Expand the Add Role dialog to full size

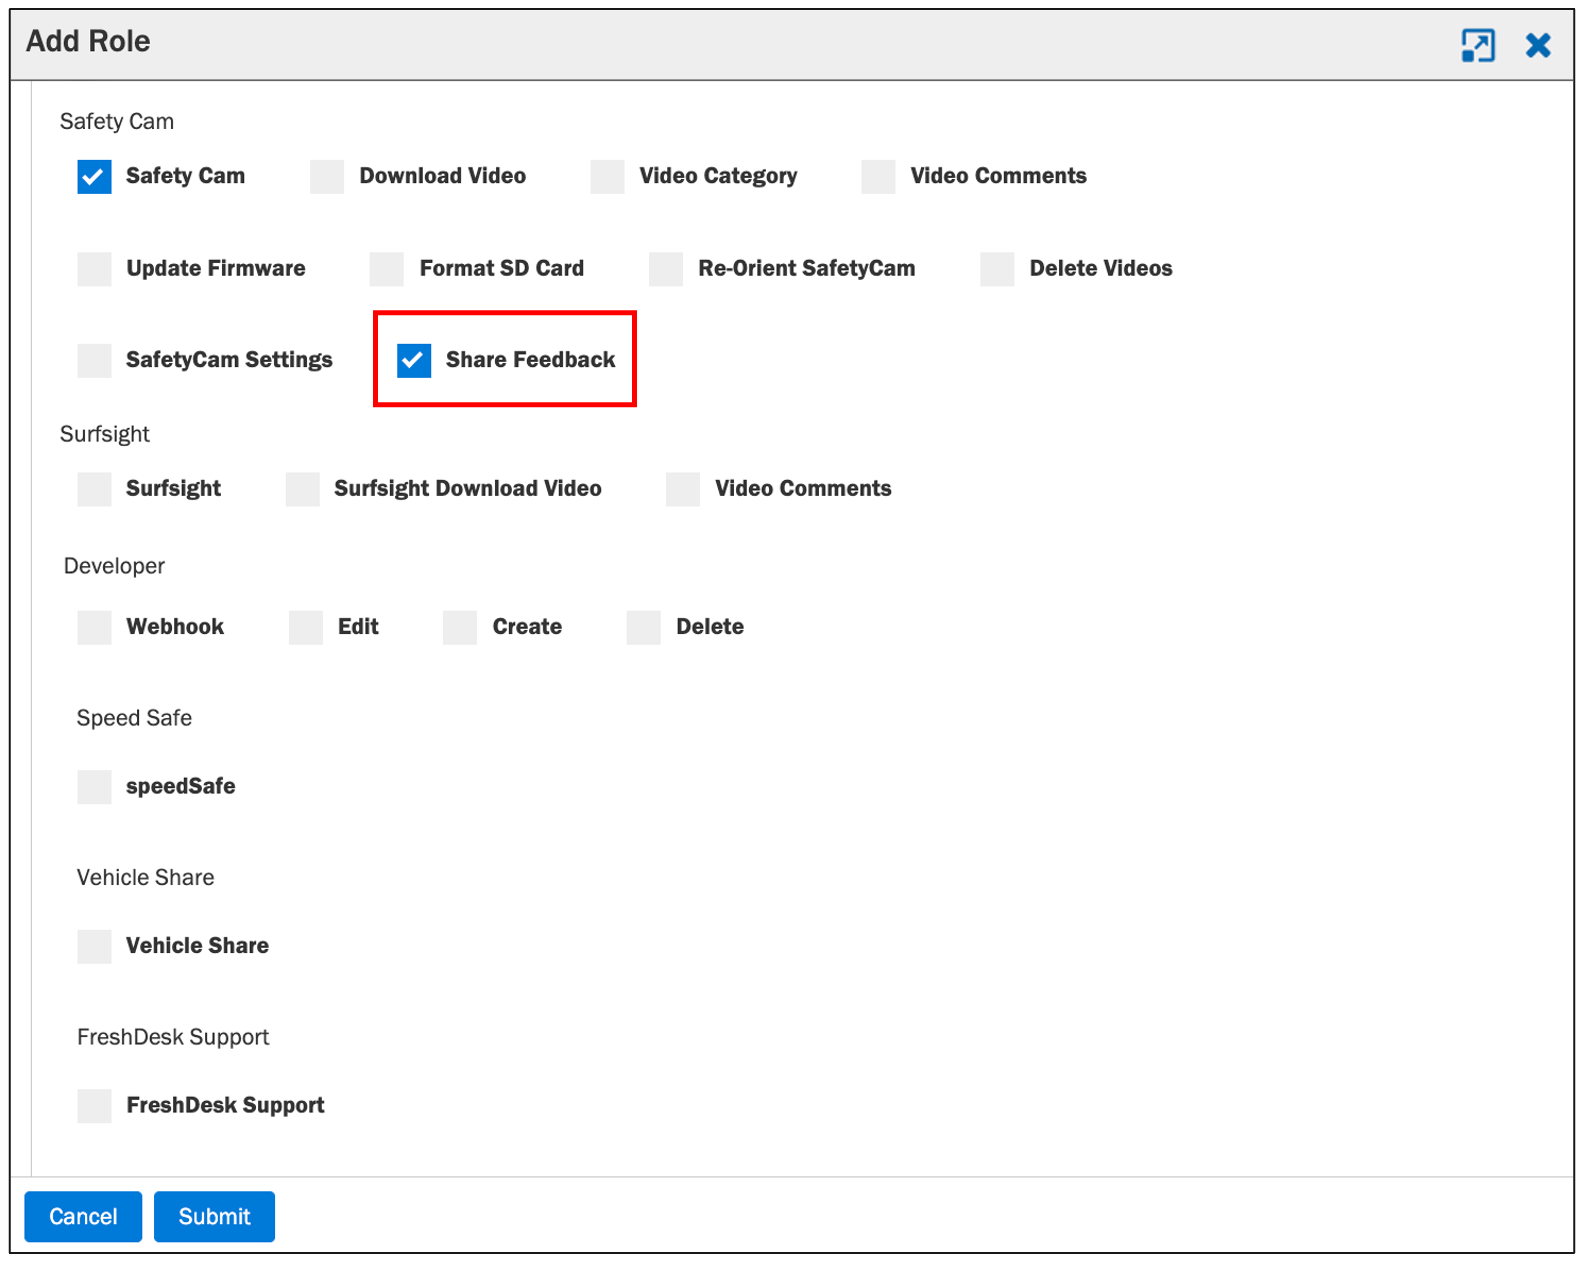[1477, 45]
